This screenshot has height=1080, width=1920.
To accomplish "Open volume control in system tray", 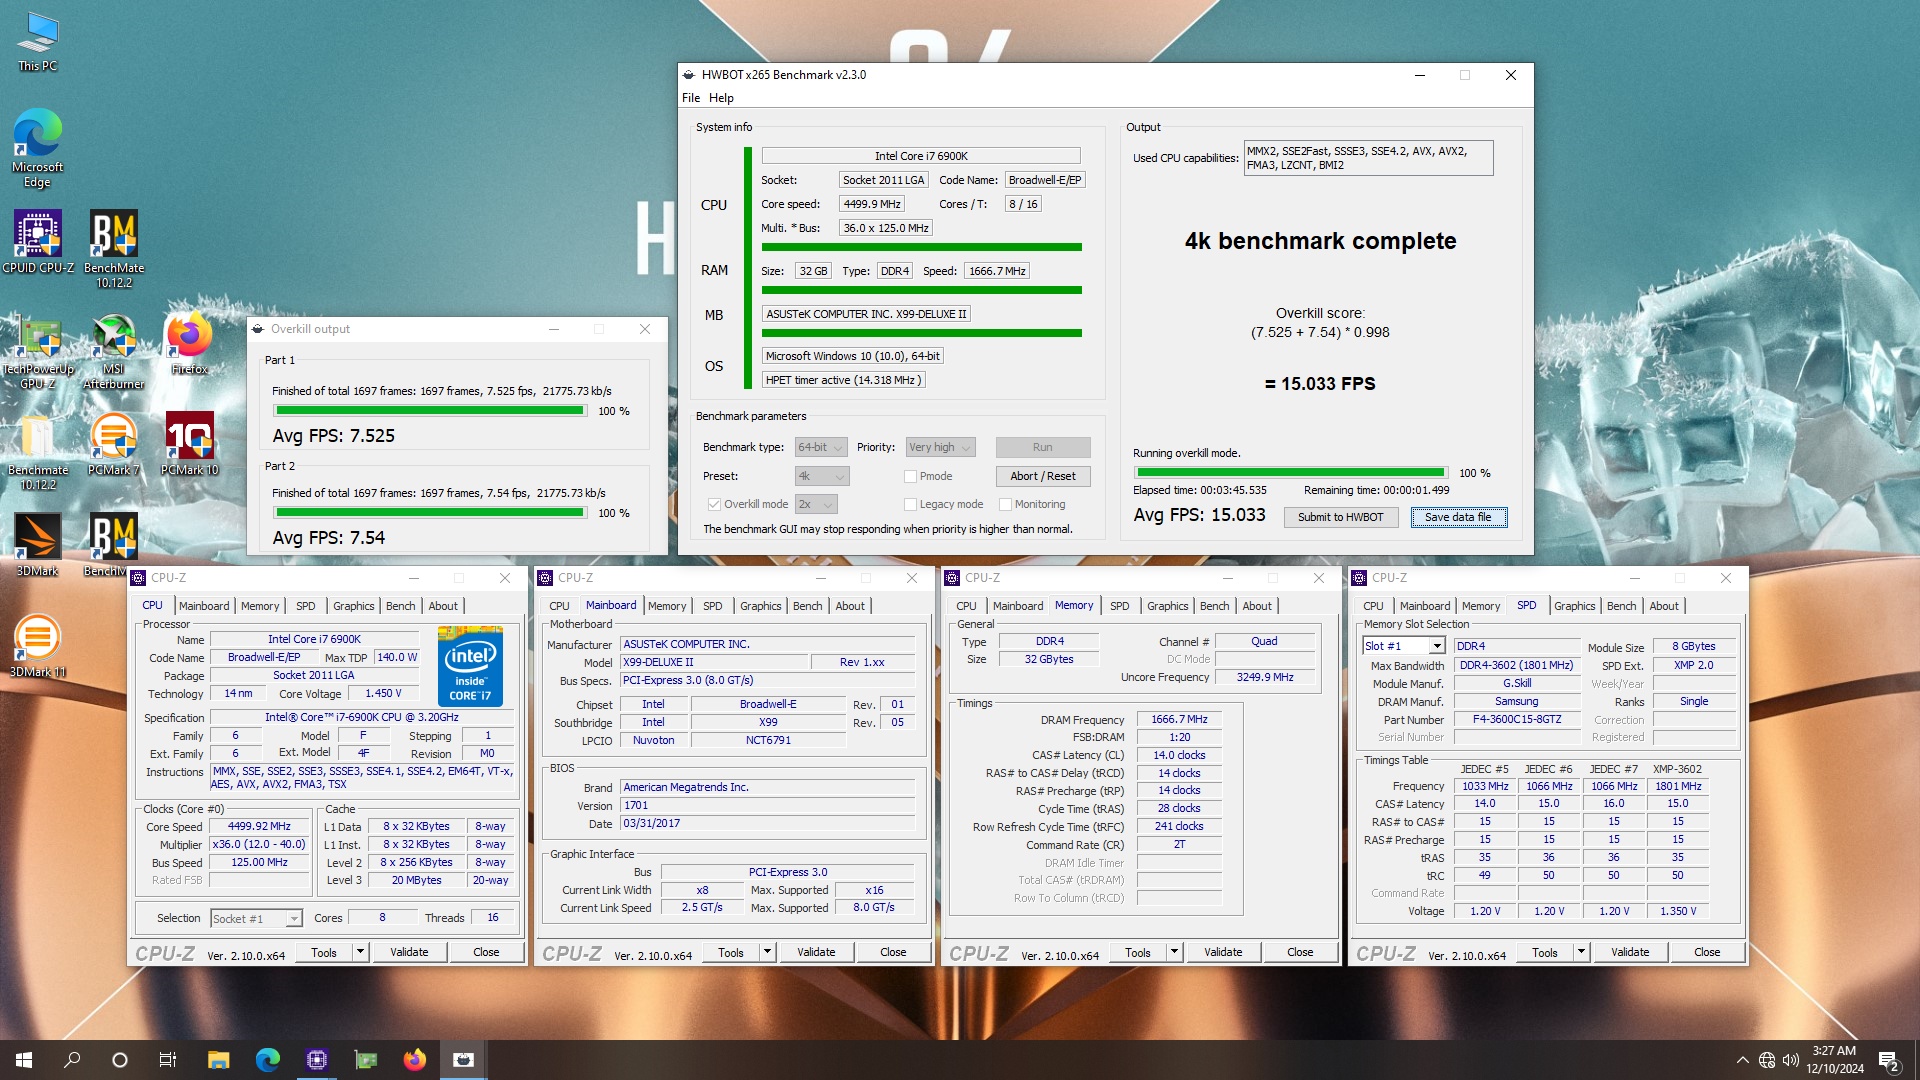I will 1791,1060.
